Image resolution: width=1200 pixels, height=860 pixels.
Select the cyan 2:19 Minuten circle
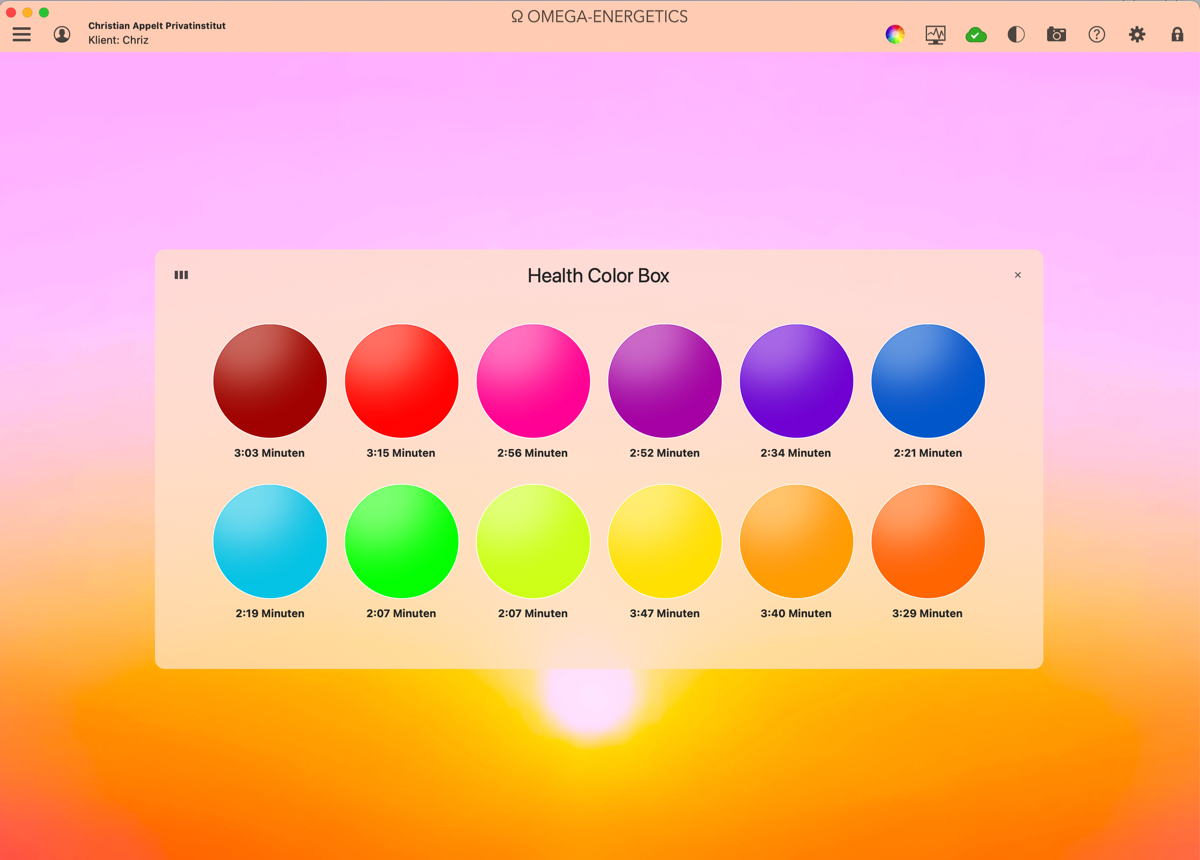[270, 541]
